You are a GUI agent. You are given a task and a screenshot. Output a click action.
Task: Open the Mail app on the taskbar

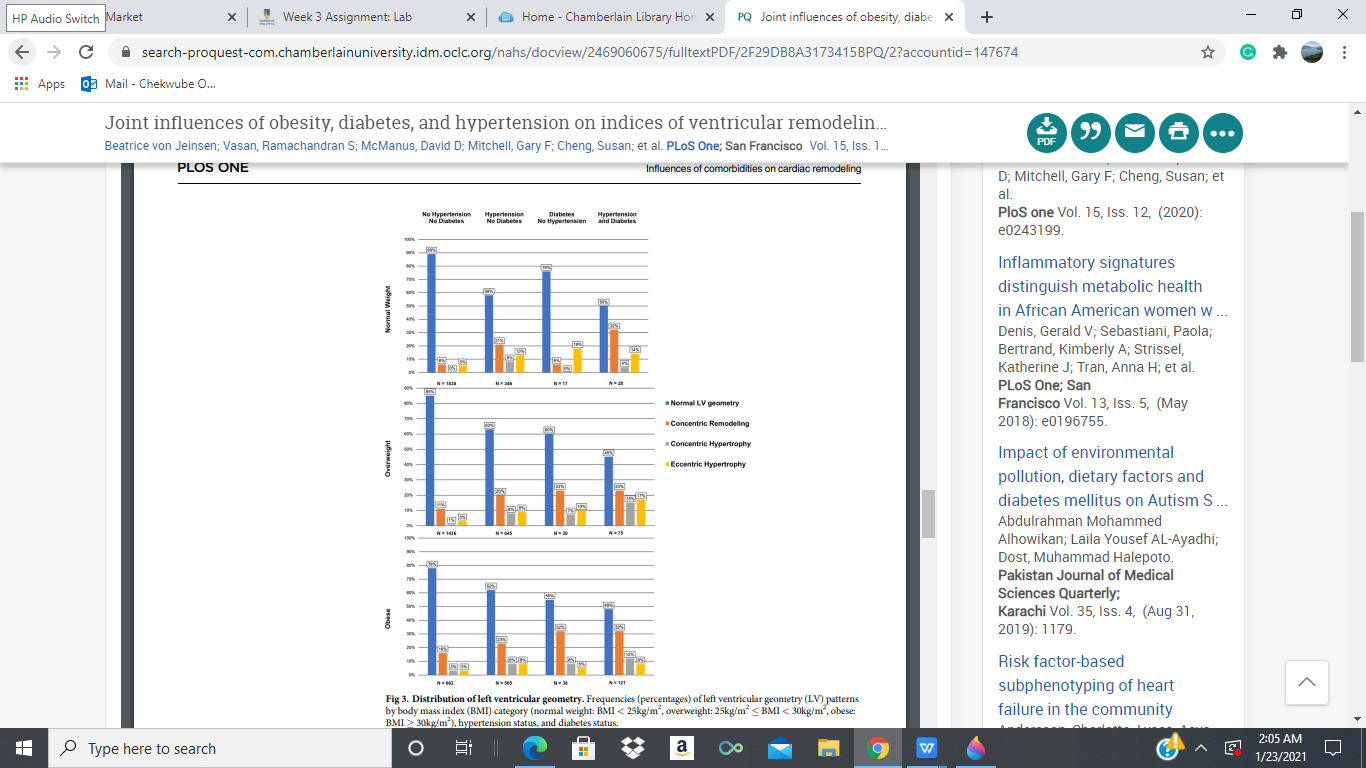[780, 748]
